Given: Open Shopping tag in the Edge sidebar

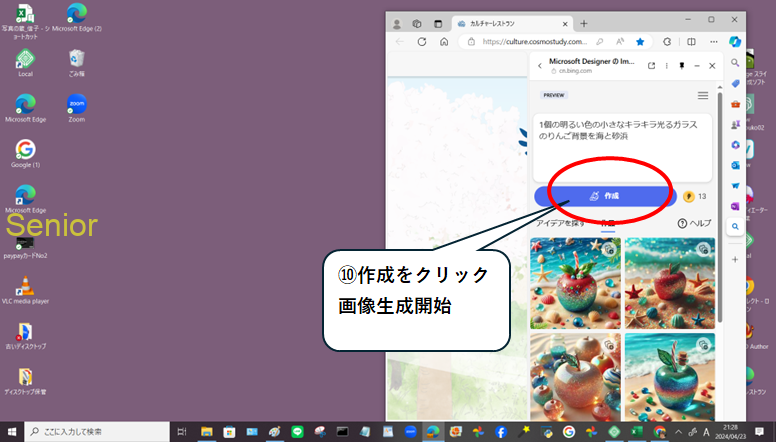Looking at the screenshot, I should tap(735, 84).
